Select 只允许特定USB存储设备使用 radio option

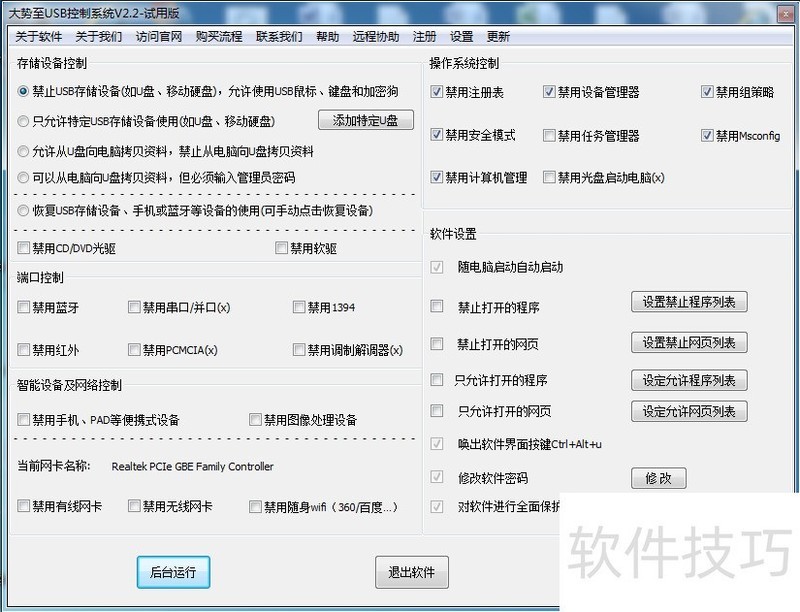click(24, 122)
